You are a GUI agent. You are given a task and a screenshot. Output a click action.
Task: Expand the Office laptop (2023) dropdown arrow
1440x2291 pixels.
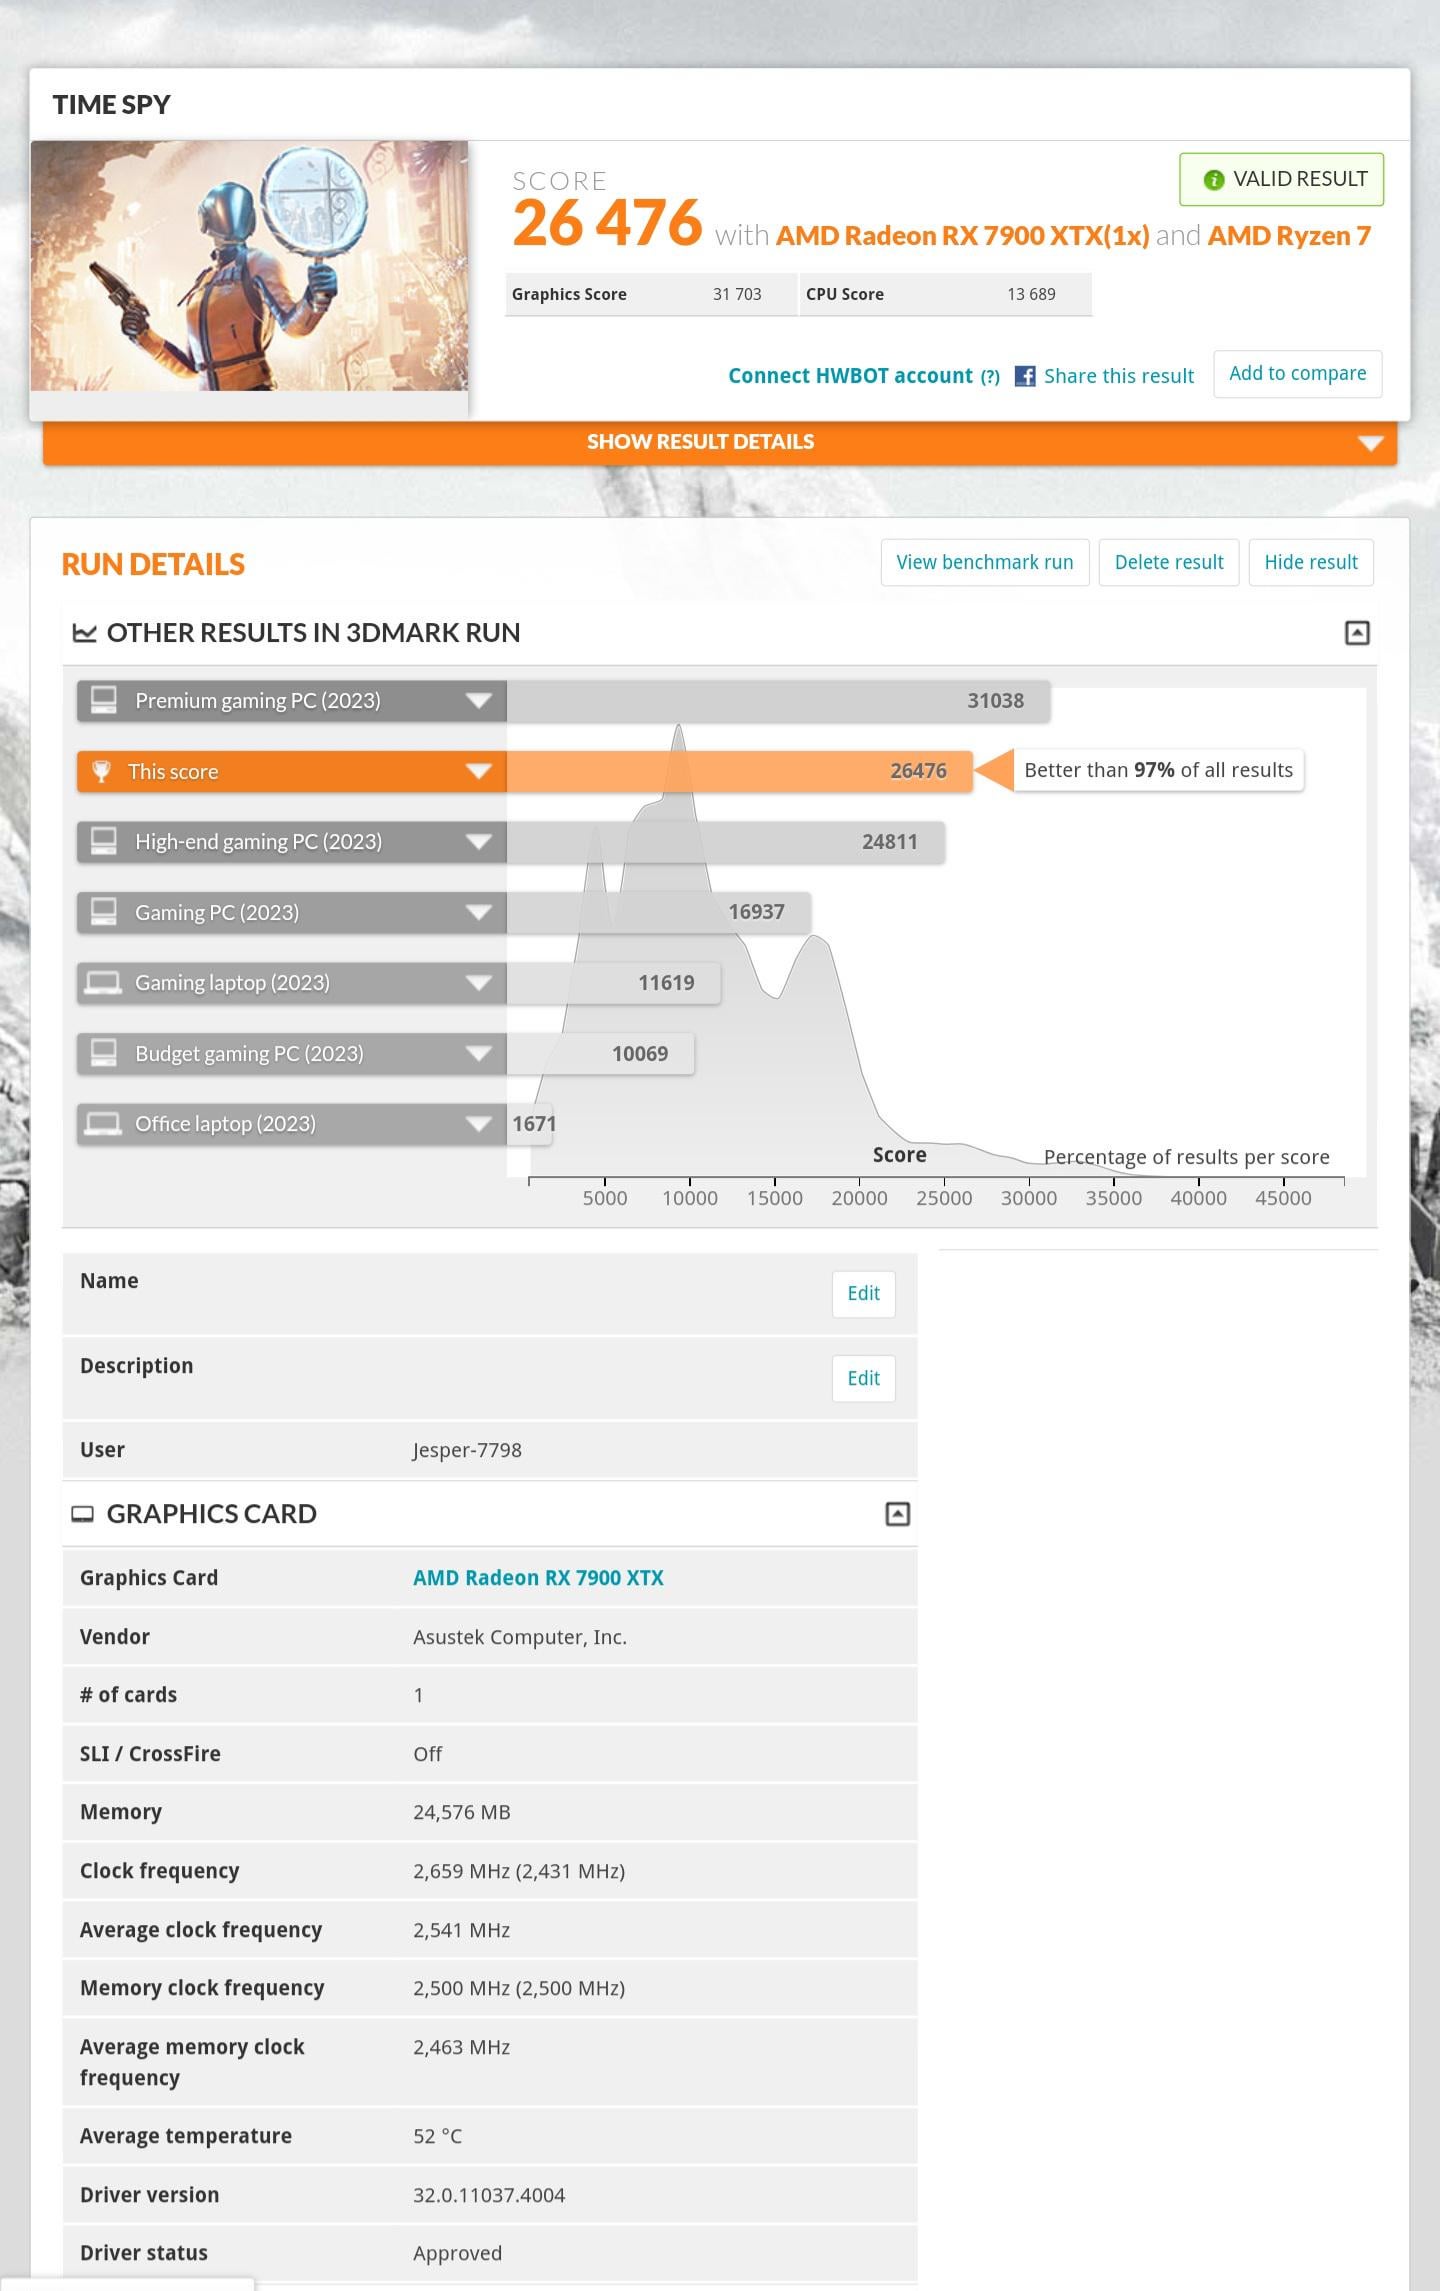[479, 1124]
